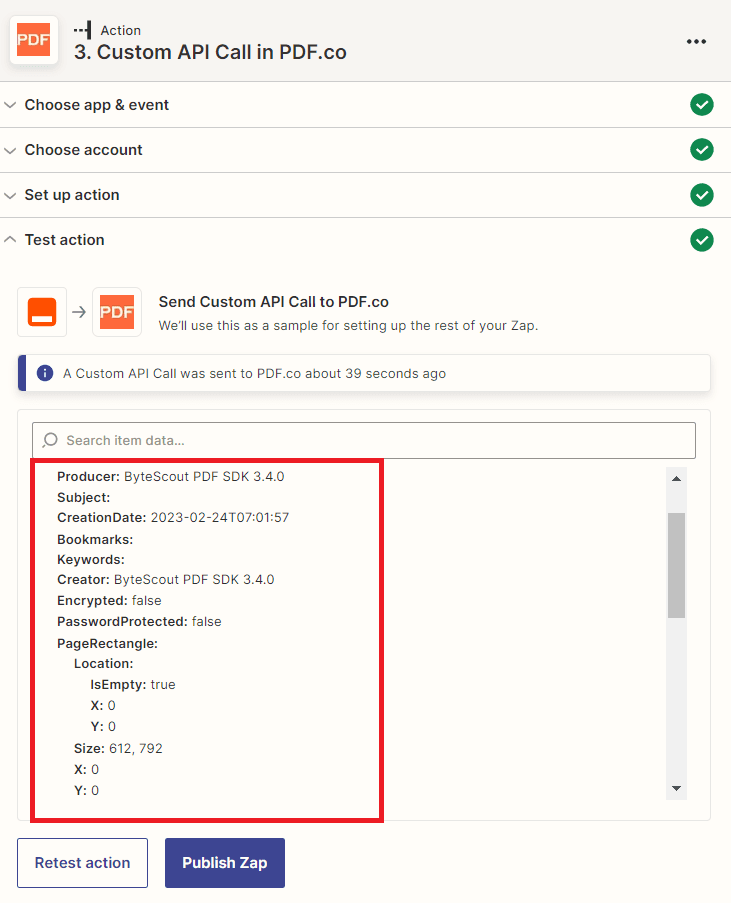Screen dimensions: 731x903
Task: Click the scrollbar thumb in the results panel
Action: (x=677, y=565)
